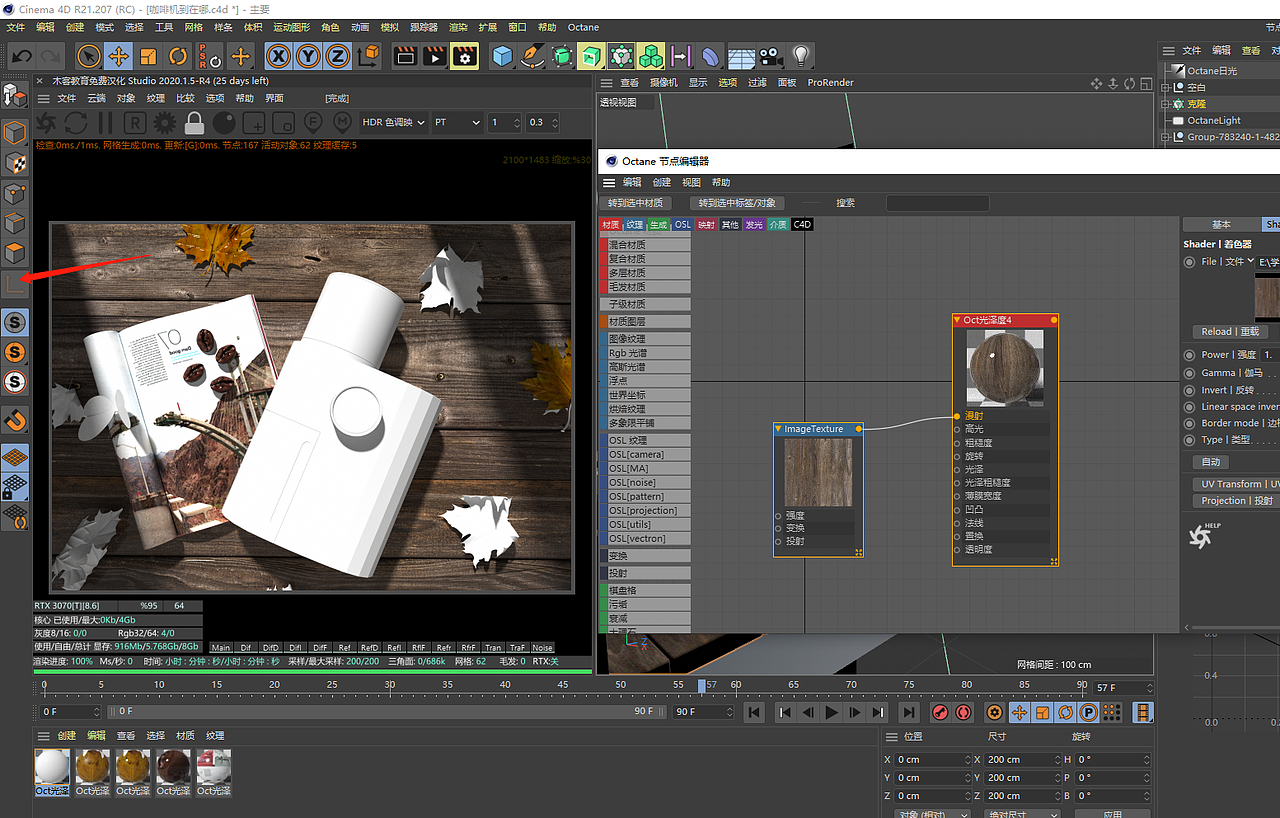Click the Pick Focus F marker icon
This screenshot has height=818, width=1280.
[313, 122]
